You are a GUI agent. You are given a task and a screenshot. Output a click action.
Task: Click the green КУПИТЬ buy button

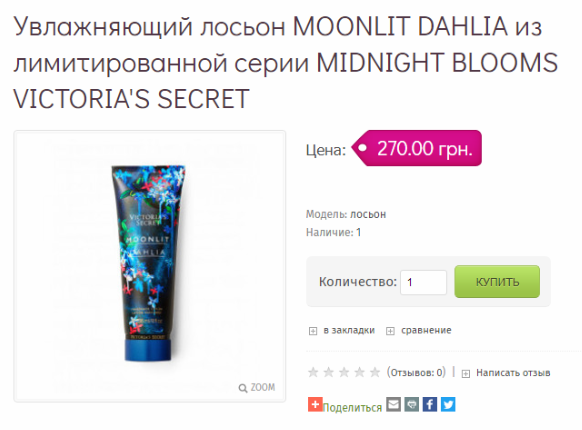click(x=497, y=281)
